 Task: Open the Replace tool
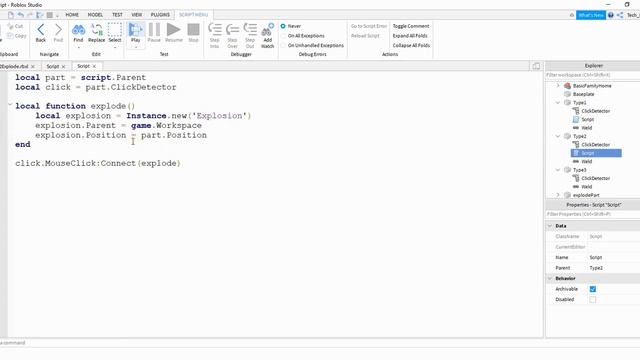point(96,33)
